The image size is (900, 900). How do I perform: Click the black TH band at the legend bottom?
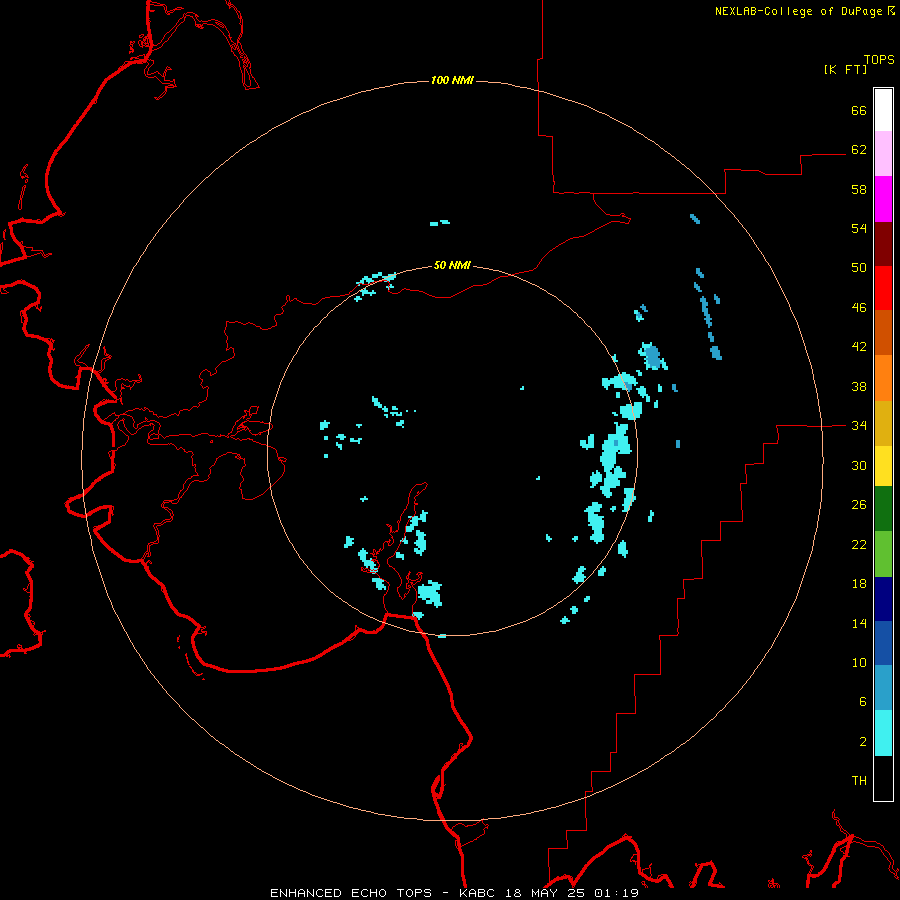point(883,778)
